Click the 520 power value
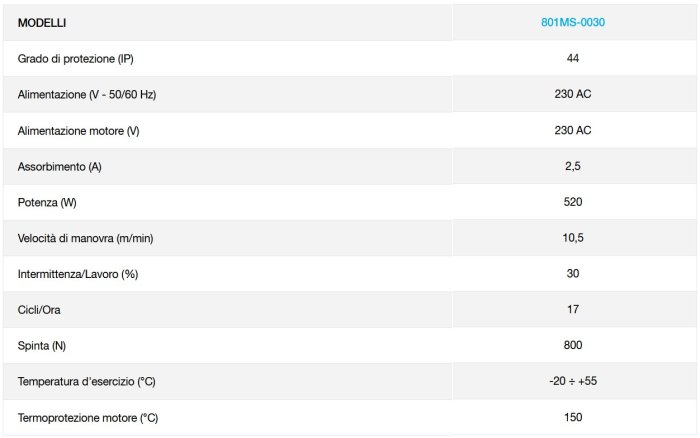Viewport: 700px width, 438px height. 573,202
